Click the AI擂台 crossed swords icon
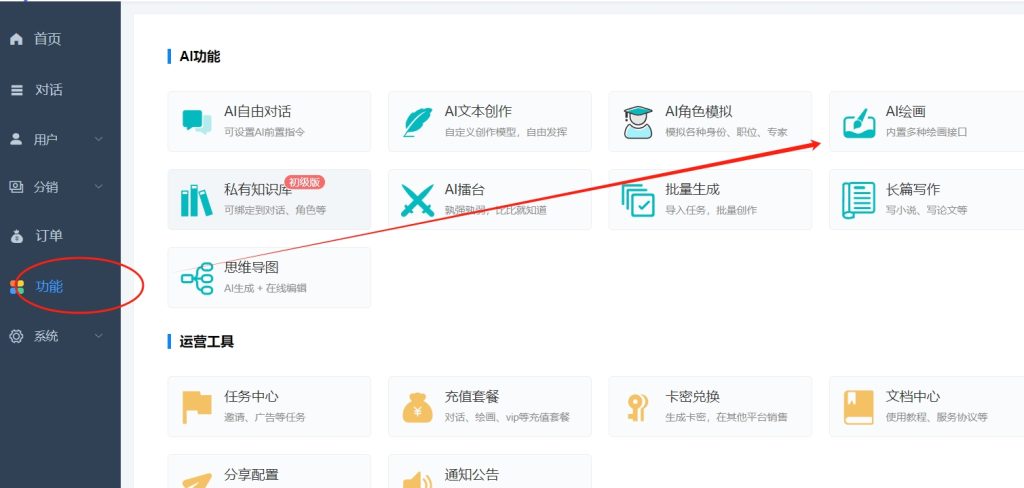The width and height of the screenshot is (1024, 488). pyautogui.click(x=417, y=200)
